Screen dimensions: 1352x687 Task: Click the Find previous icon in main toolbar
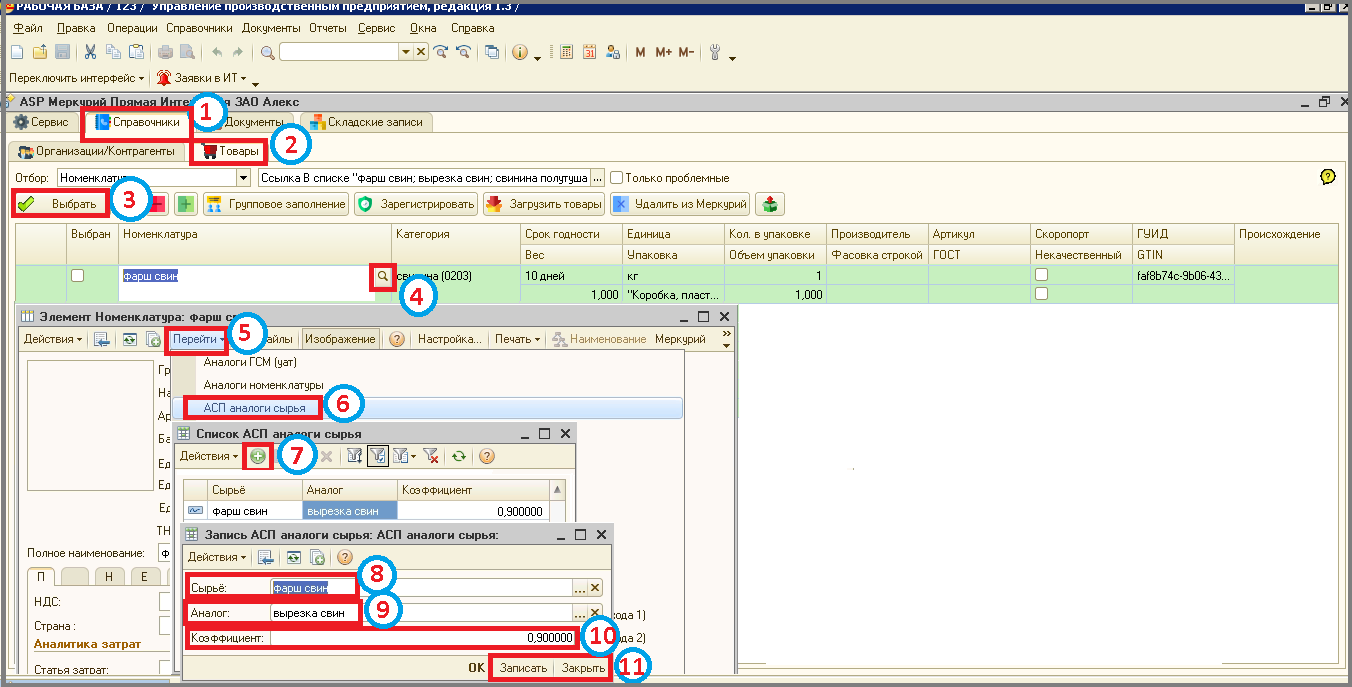tap(463, 52)
